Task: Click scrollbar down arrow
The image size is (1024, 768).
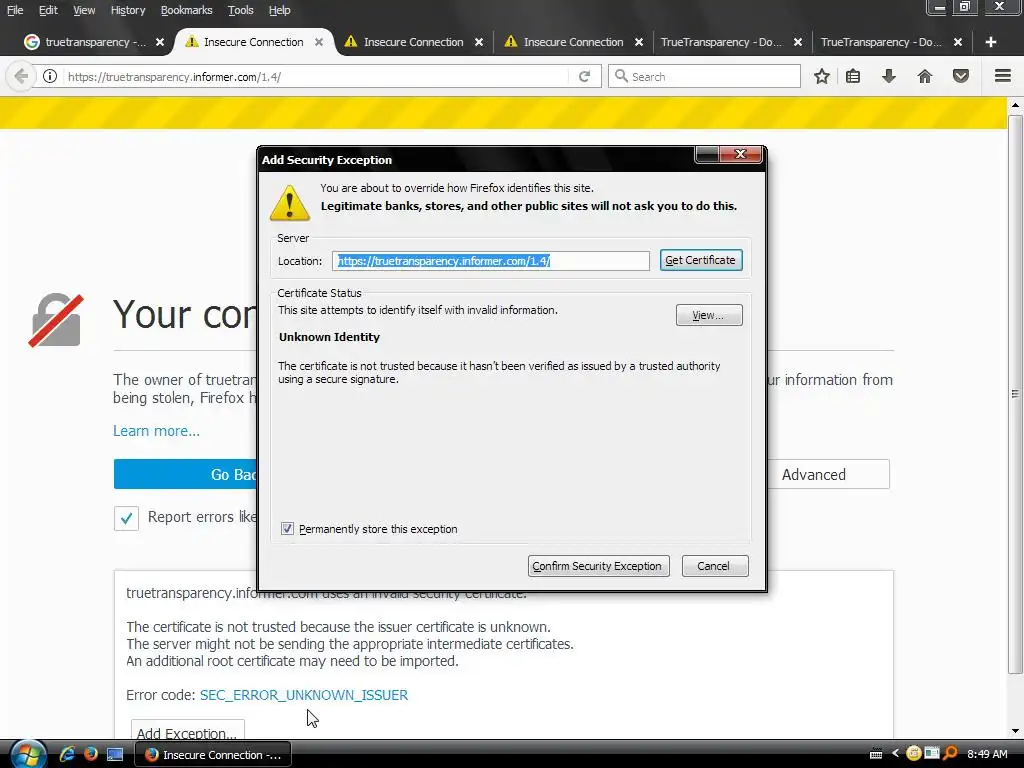Action: 1015,731
